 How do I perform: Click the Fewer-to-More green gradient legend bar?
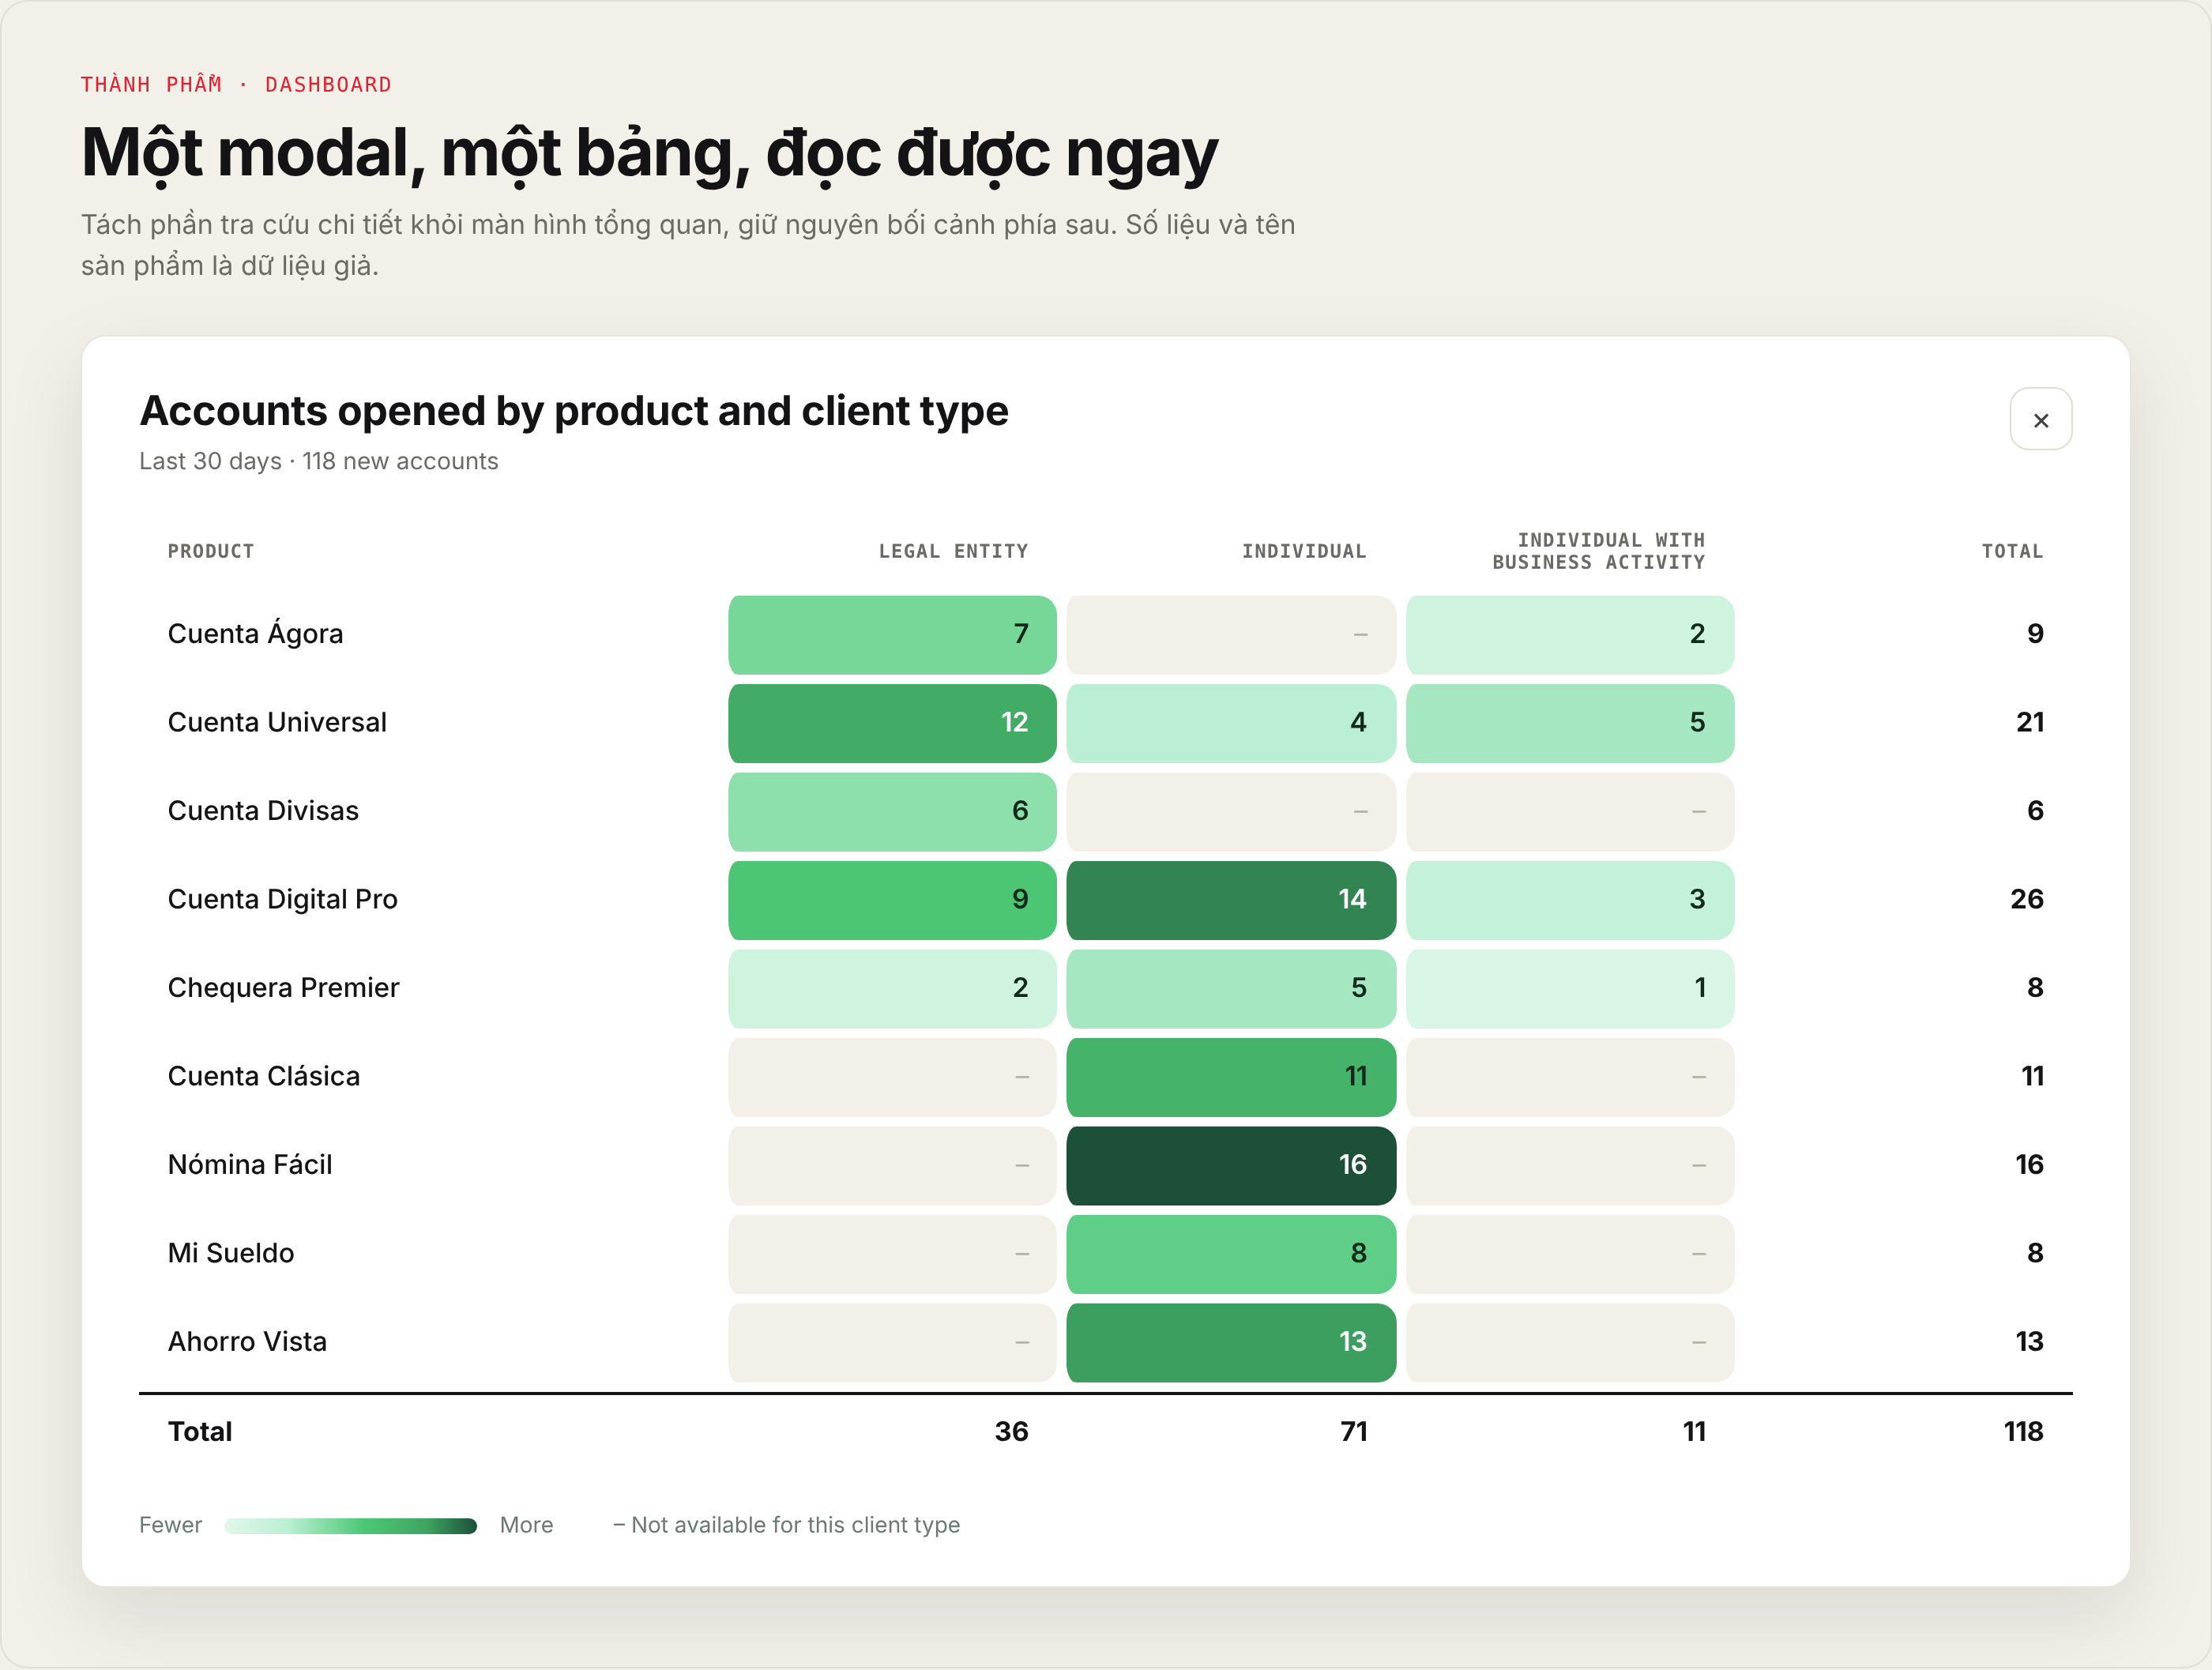point(350,1526)
